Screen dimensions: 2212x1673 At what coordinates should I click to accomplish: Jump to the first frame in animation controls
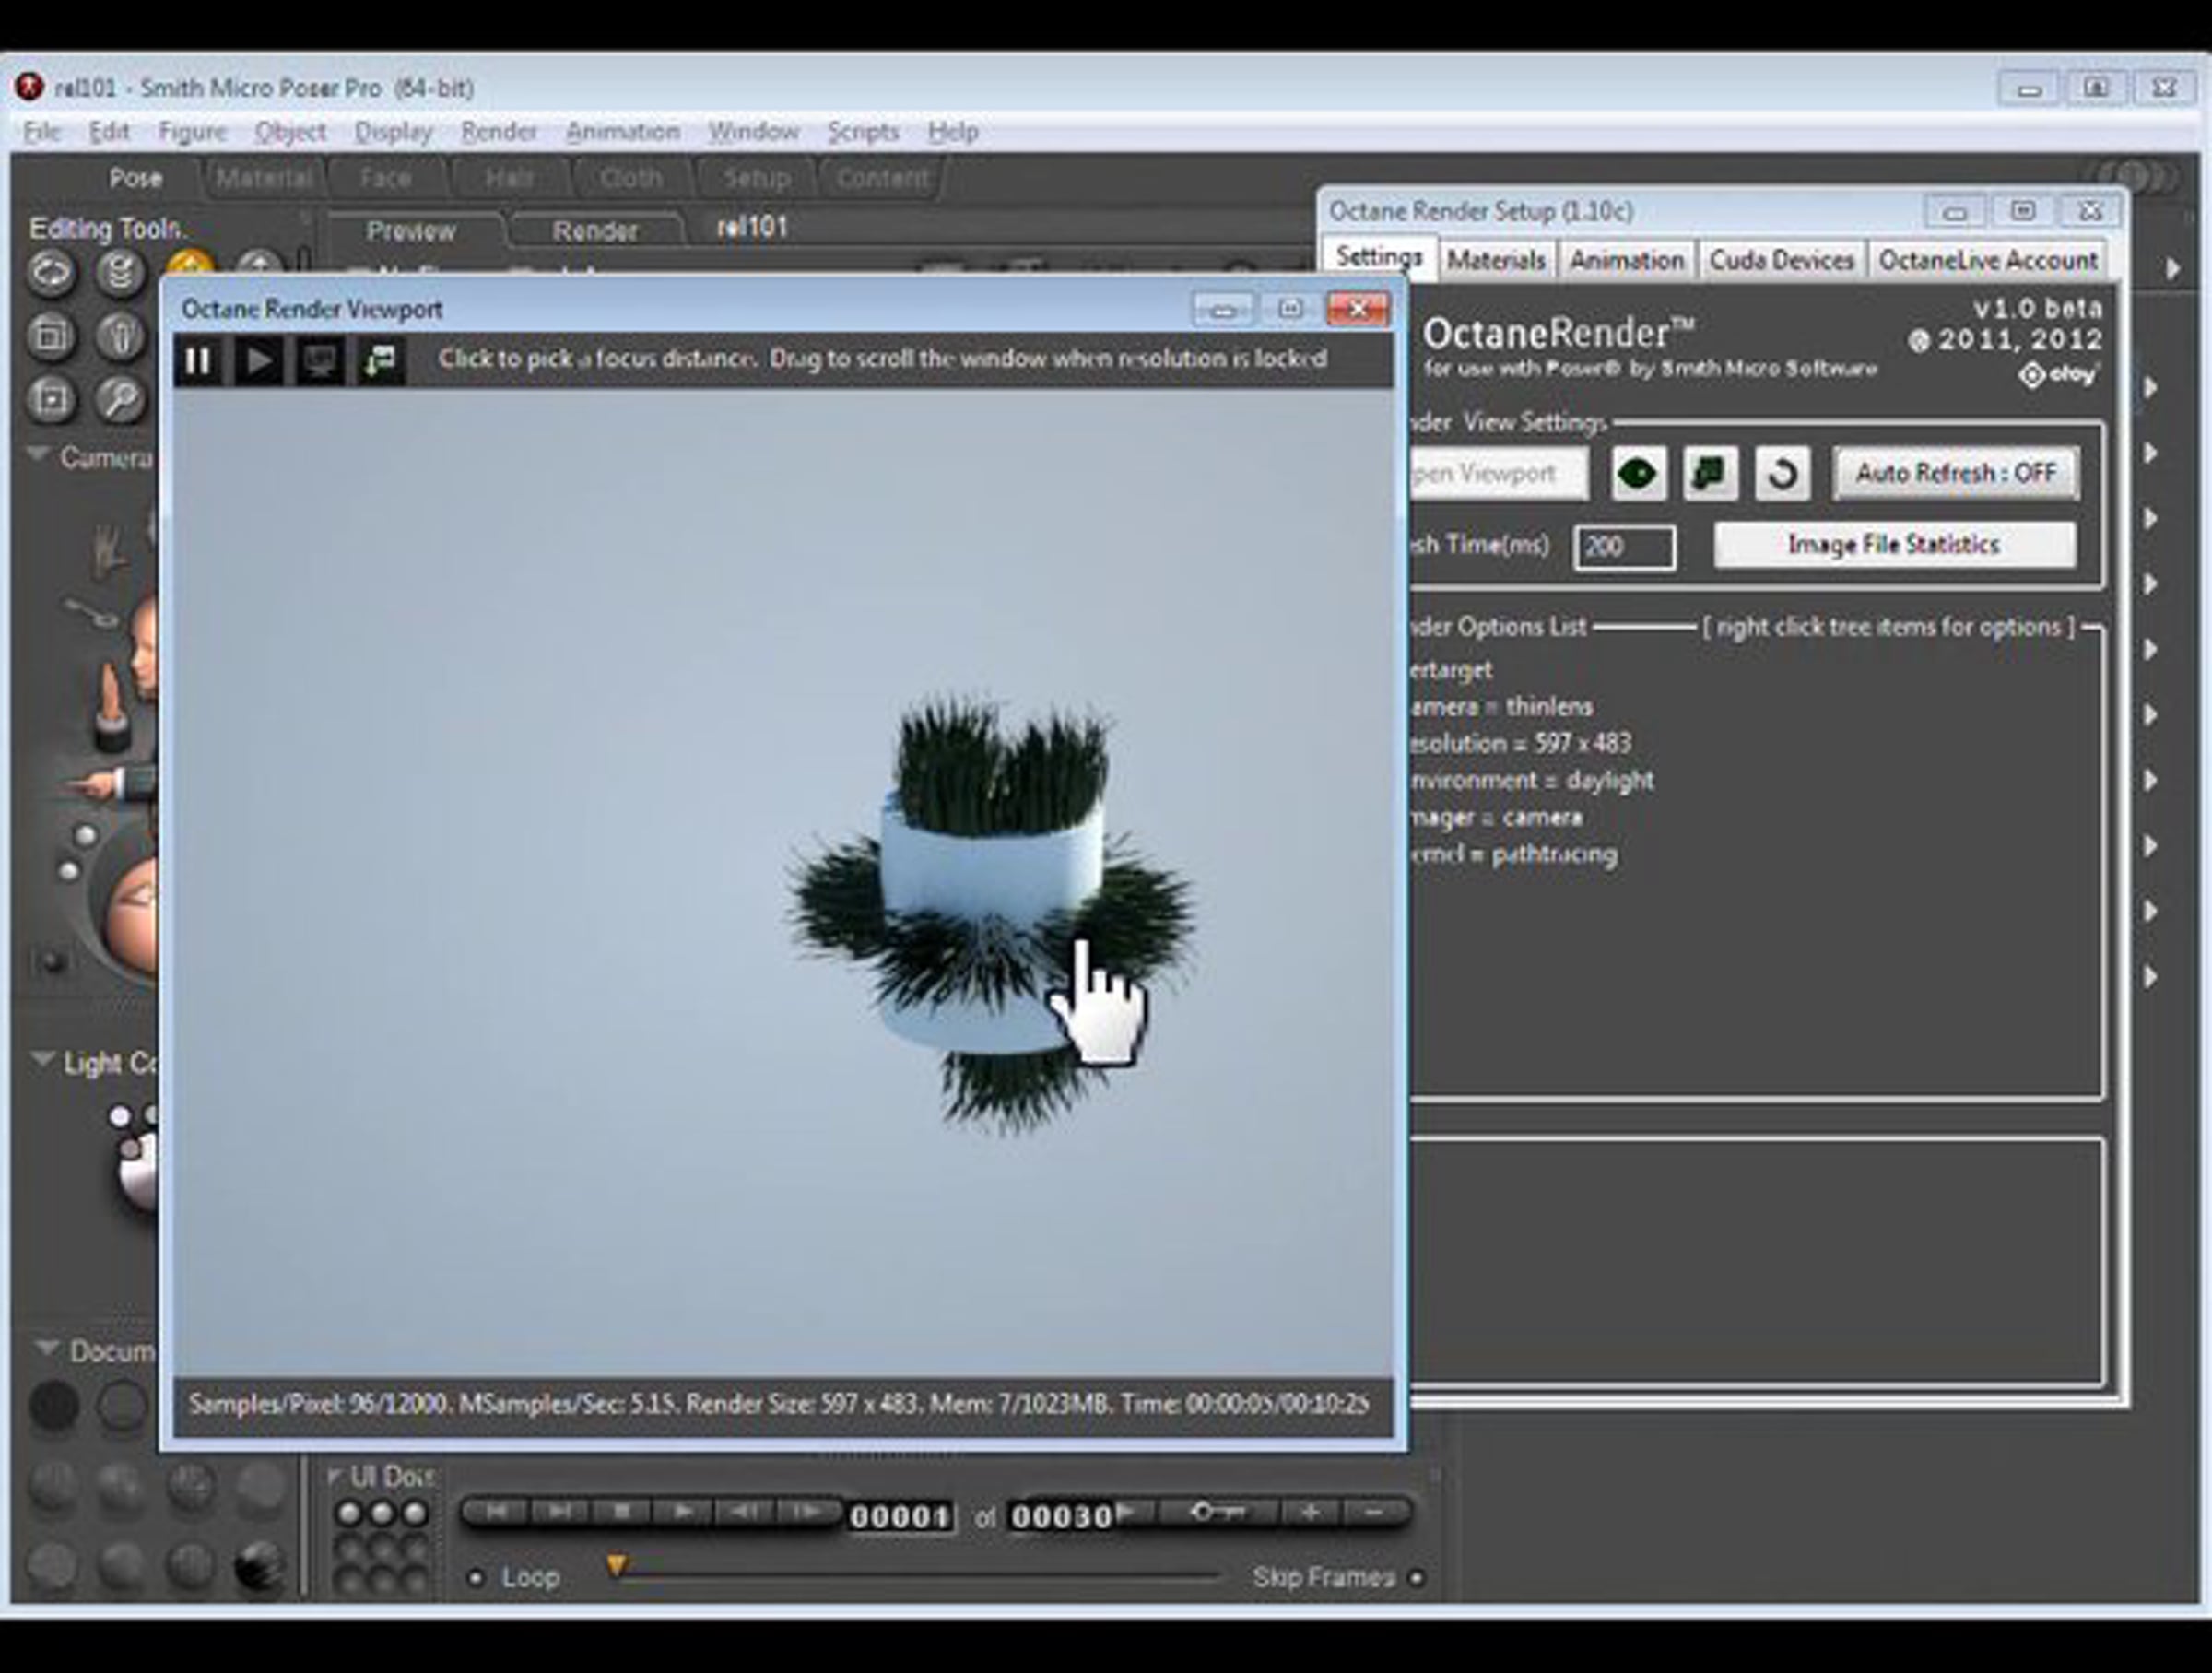click(x=495, y=1511)
